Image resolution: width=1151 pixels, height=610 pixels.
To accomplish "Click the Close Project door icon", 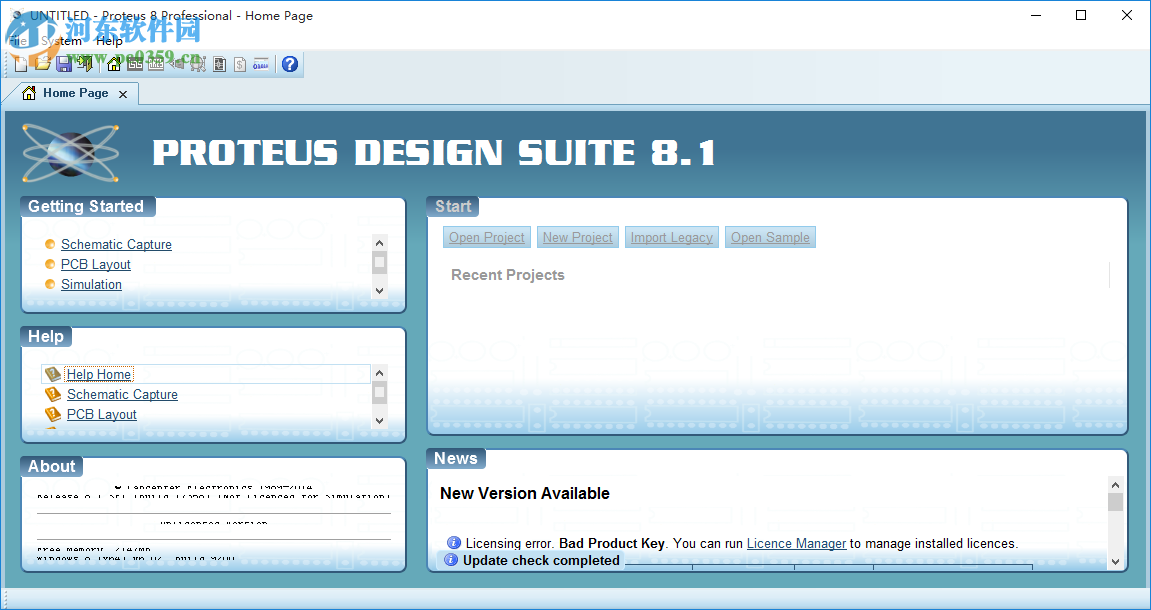I will [x=85, y=64].
